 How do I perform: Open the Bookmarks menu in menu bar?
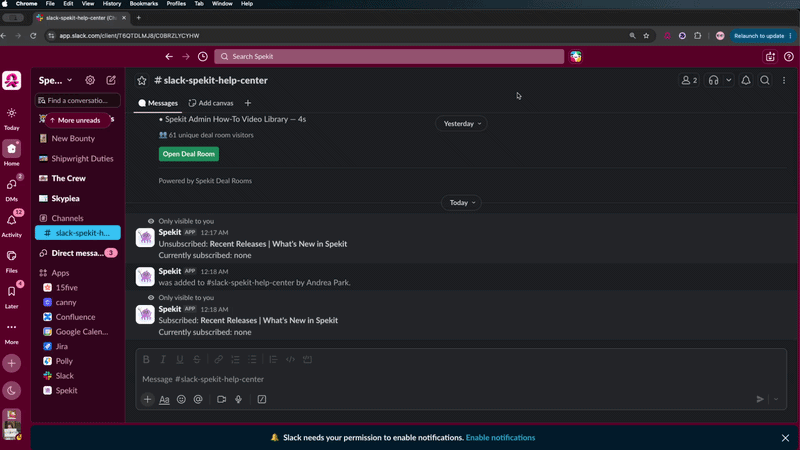click(x=143, y=4)
